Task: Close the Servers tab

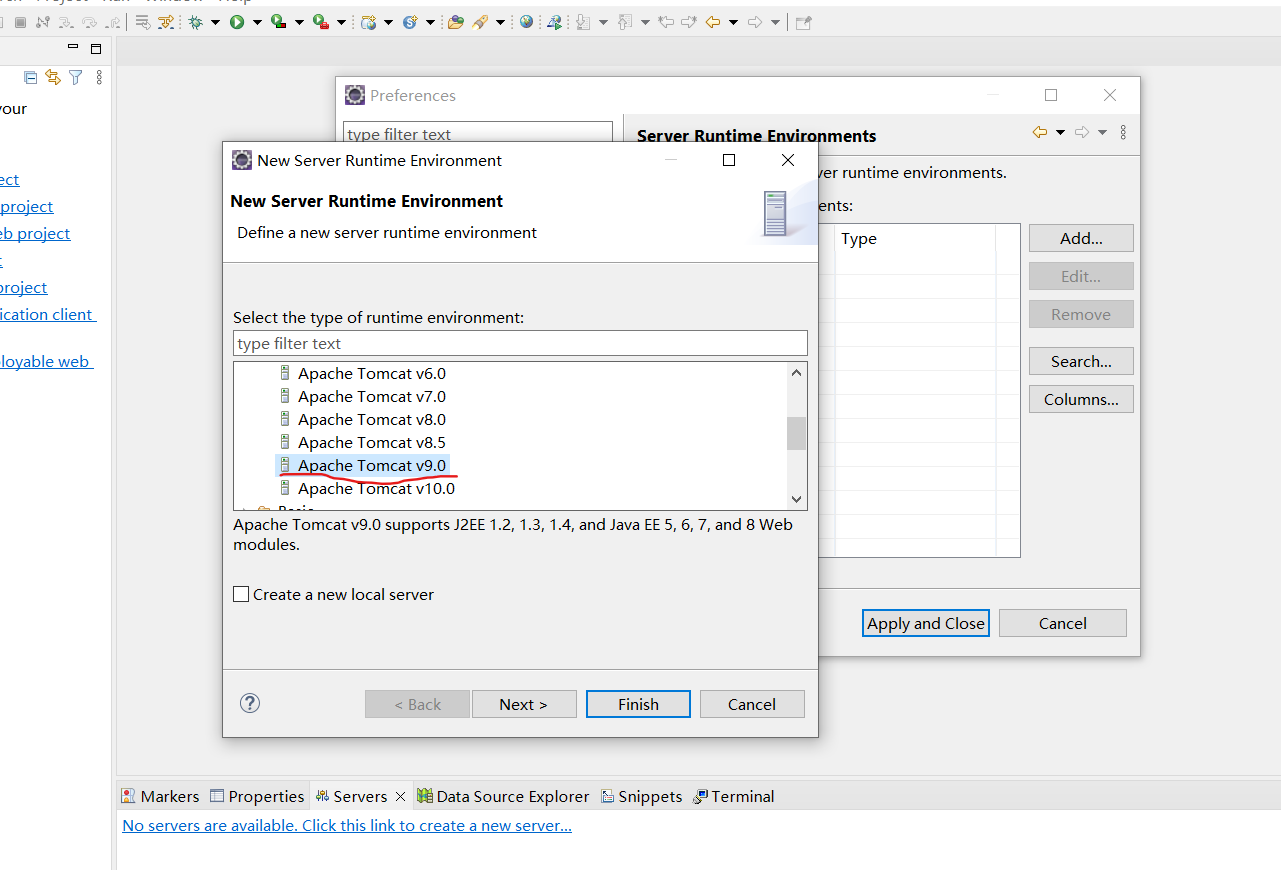Action: point(400,796)
